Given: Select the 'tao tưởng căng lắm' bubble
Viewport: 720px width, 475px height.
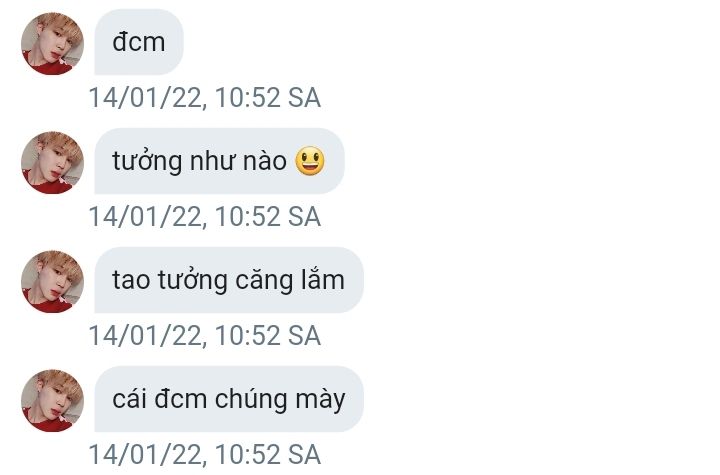Looking at the screenshot, I should (229, 280).
